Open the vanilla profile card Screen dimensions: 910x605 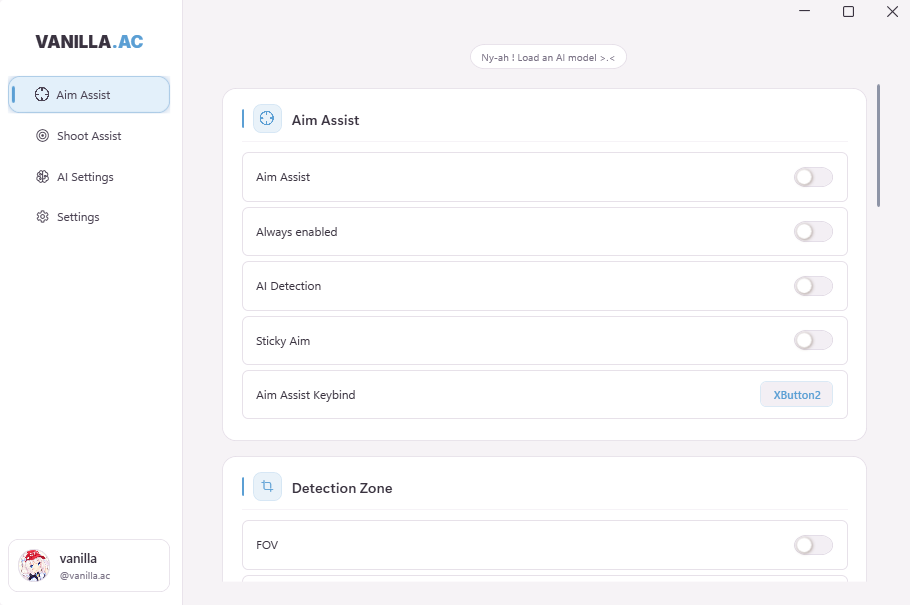[x=89, y=566]
